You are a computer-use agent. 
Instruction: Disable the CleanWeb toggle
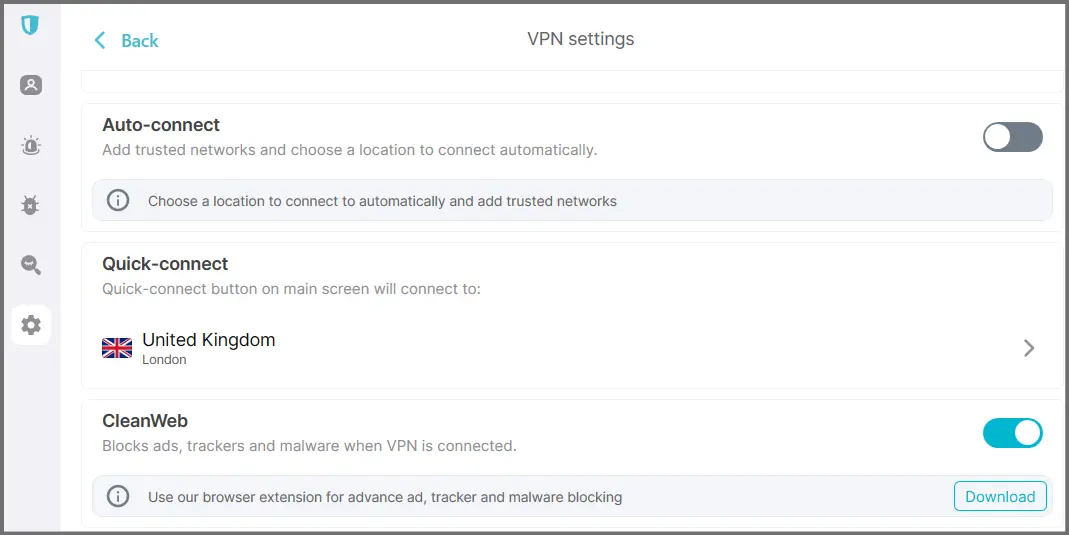pos(1012,433)
